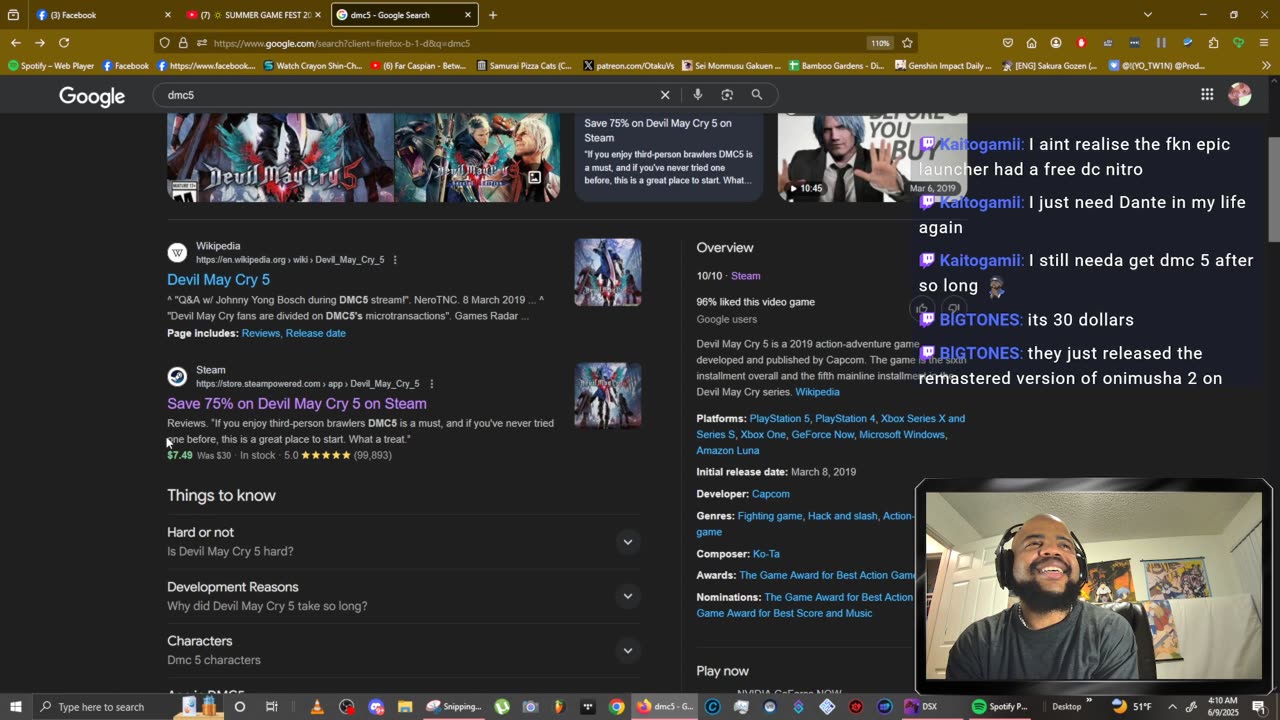The height and width of the screenshot is (720, 1280).
Task: Go back to the previous page
Action: click(16, 43)
